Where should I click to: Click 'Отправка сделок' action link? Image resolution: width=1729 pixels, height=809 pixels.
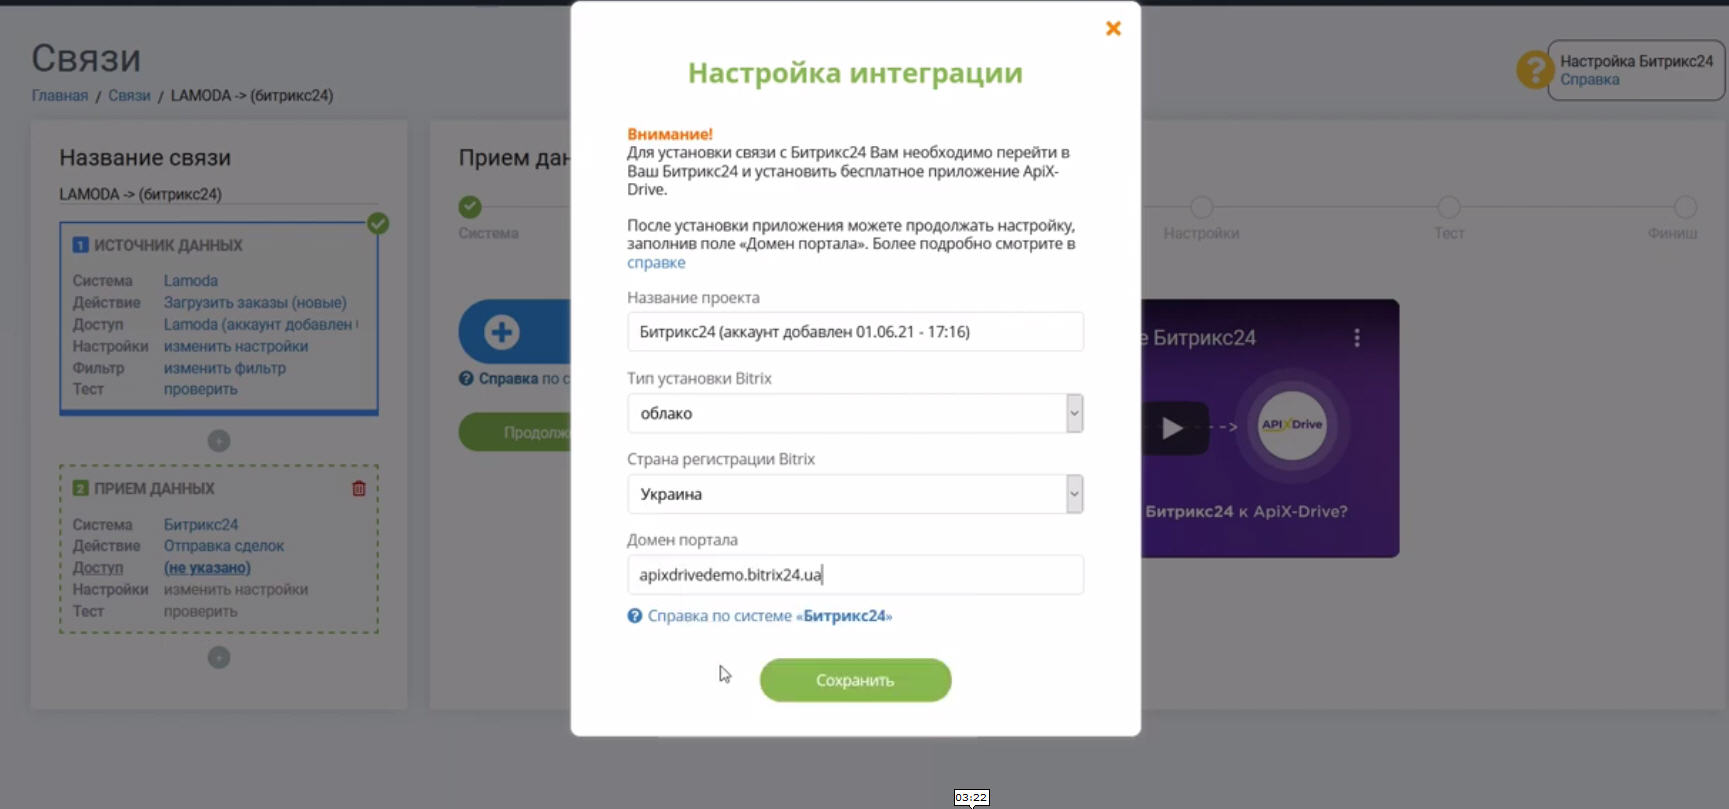(x=224, y=546)
